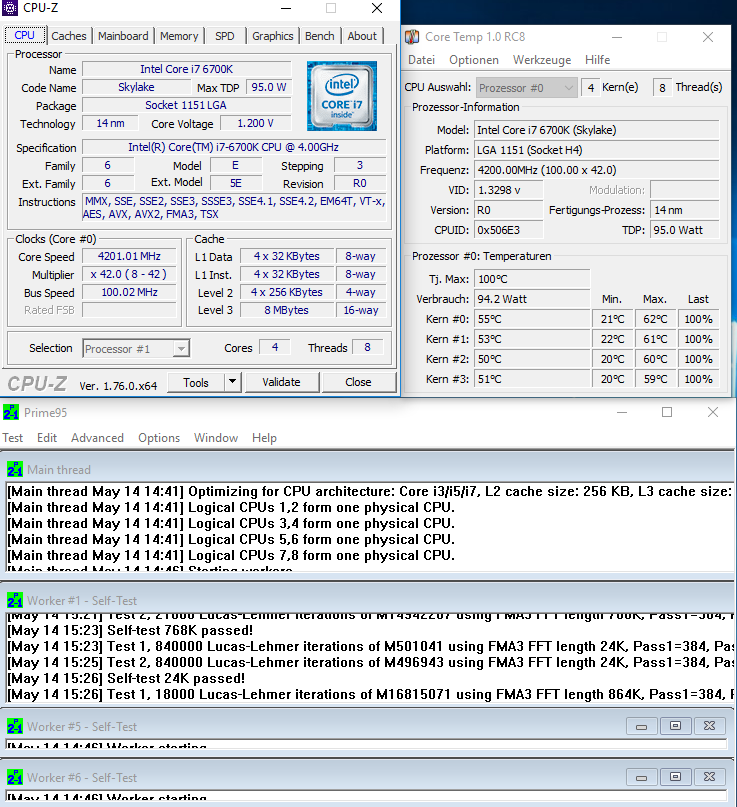Open the Bench tab in CPU-Z

tap(320, 36)
